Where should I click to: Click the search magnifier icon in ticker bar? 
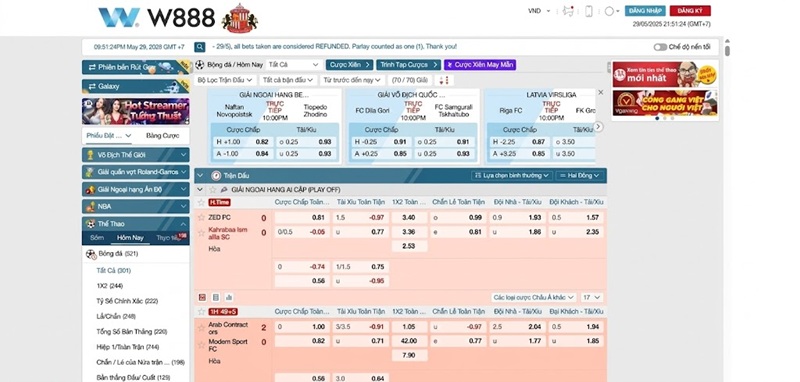click(x=199, y=47)
